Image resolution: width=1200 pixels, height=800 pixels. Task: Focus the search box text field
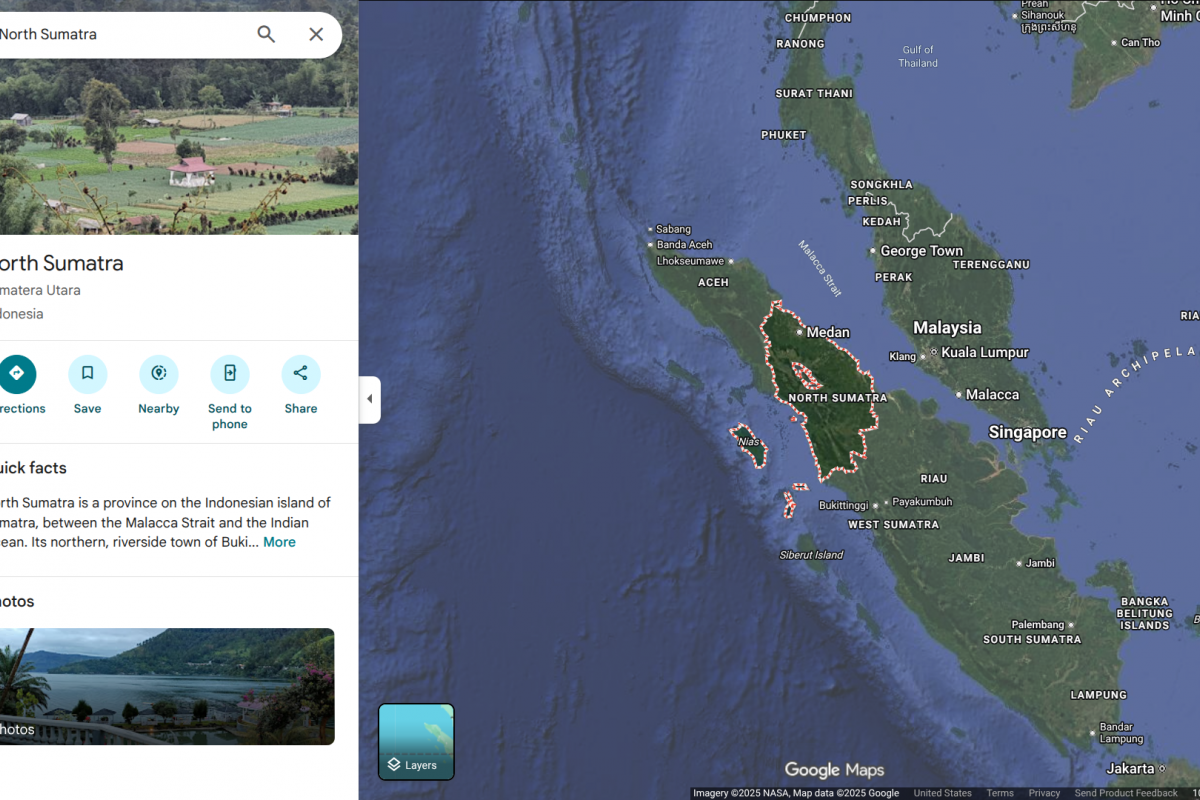[x=120, y=34]
